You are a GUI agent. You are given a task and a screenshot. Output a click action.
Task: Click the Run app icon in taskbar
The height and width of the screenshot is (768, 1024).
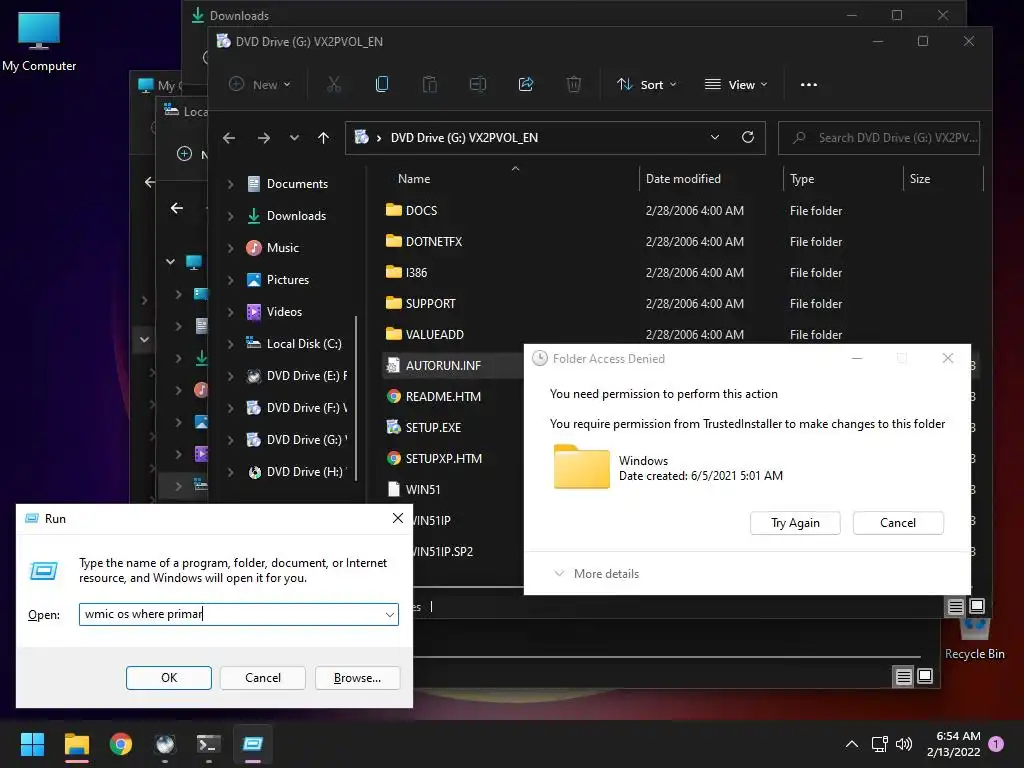253,744
